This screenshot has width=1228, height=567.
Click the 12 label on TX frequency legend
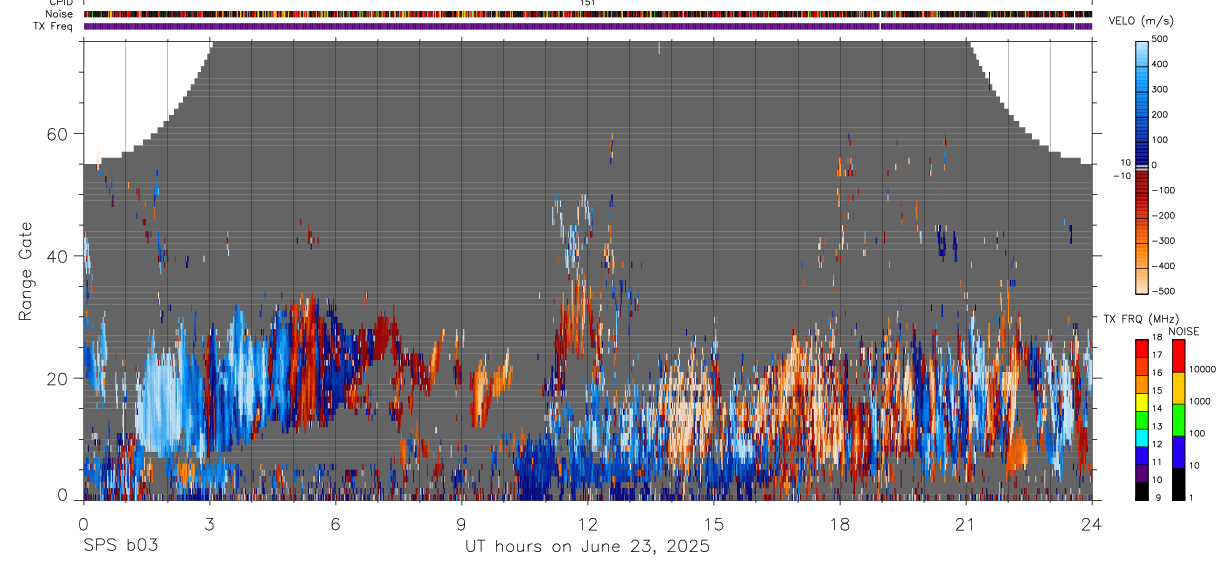(x=1157, y=444)
